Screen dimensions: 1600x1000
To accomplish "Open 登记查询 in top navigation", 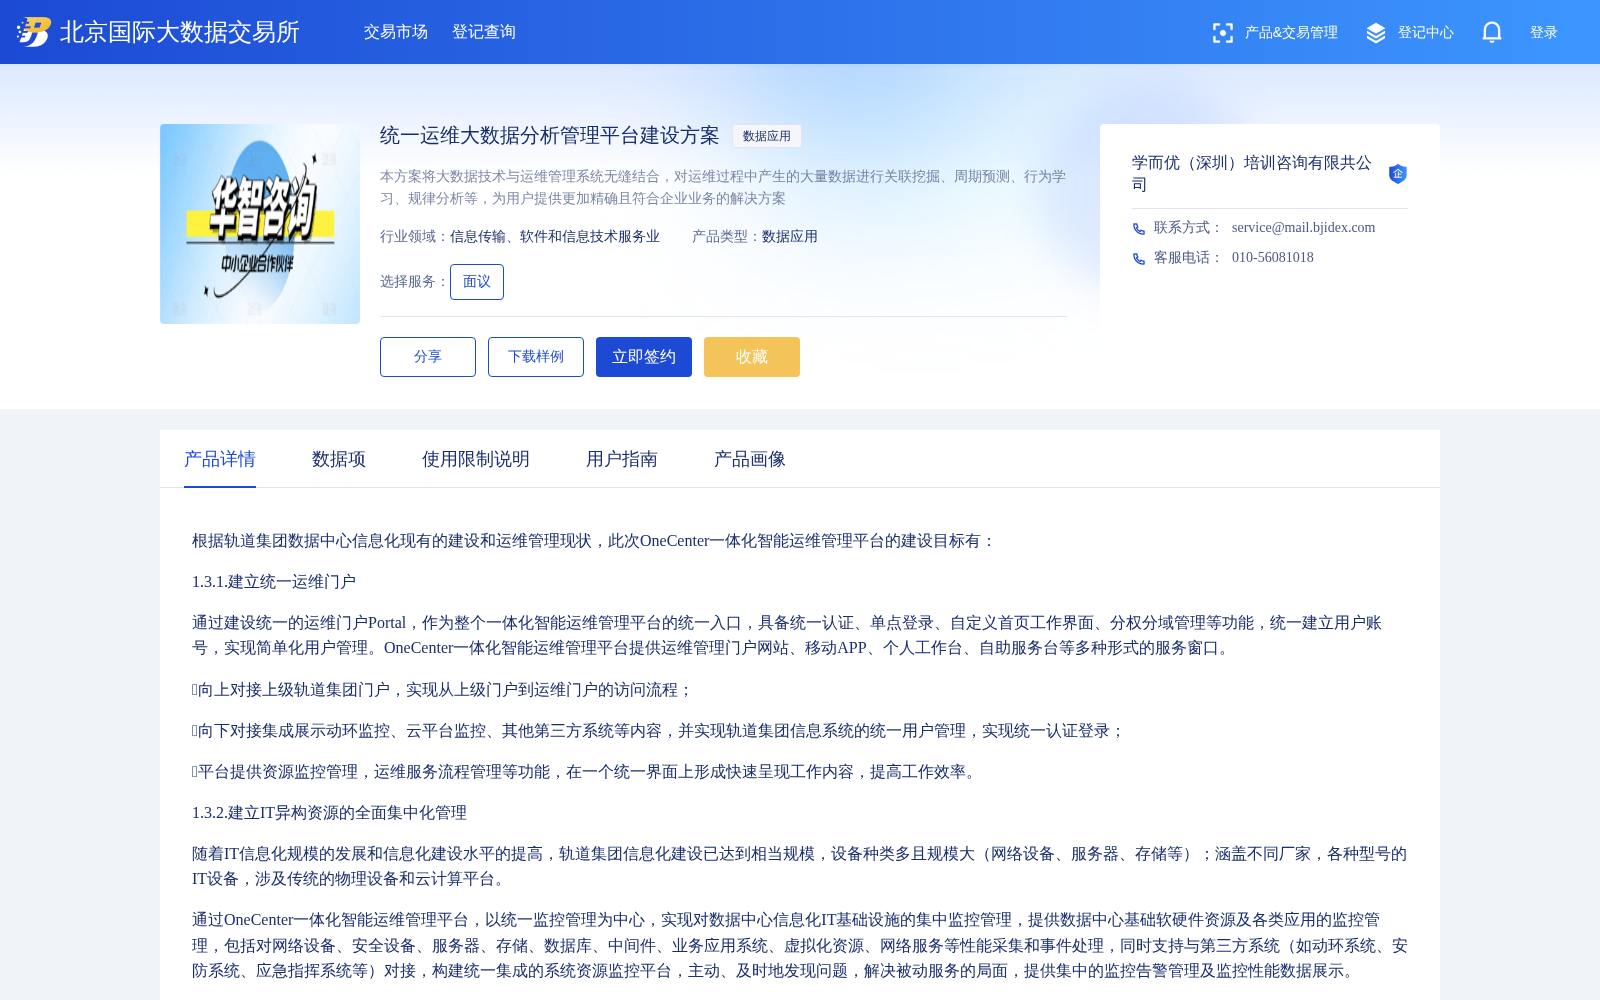I will [x=484, y=32].
